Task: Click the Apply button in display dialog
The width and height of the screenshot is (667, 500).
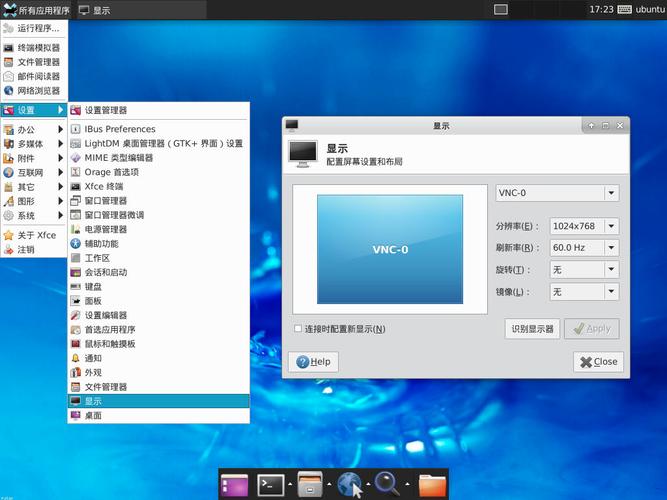Action: point(592,329)
